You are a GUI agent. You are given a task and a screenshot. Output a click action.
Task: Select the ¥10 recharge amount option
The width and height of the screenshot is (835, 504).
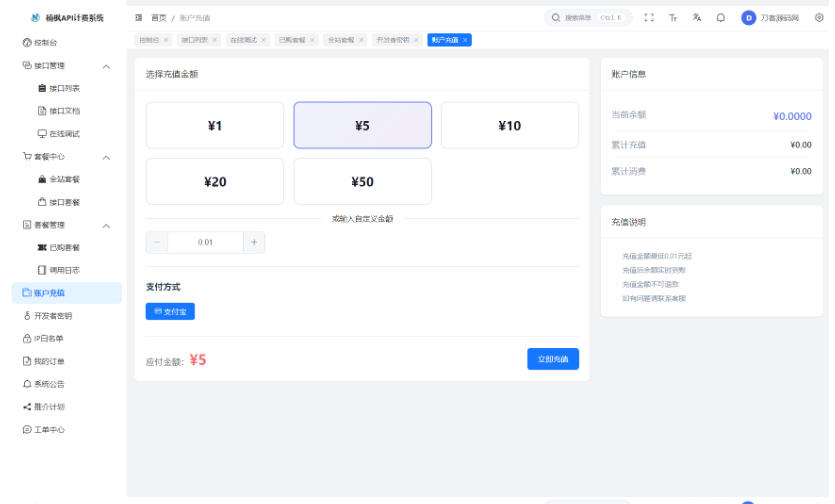click(509, 126)
